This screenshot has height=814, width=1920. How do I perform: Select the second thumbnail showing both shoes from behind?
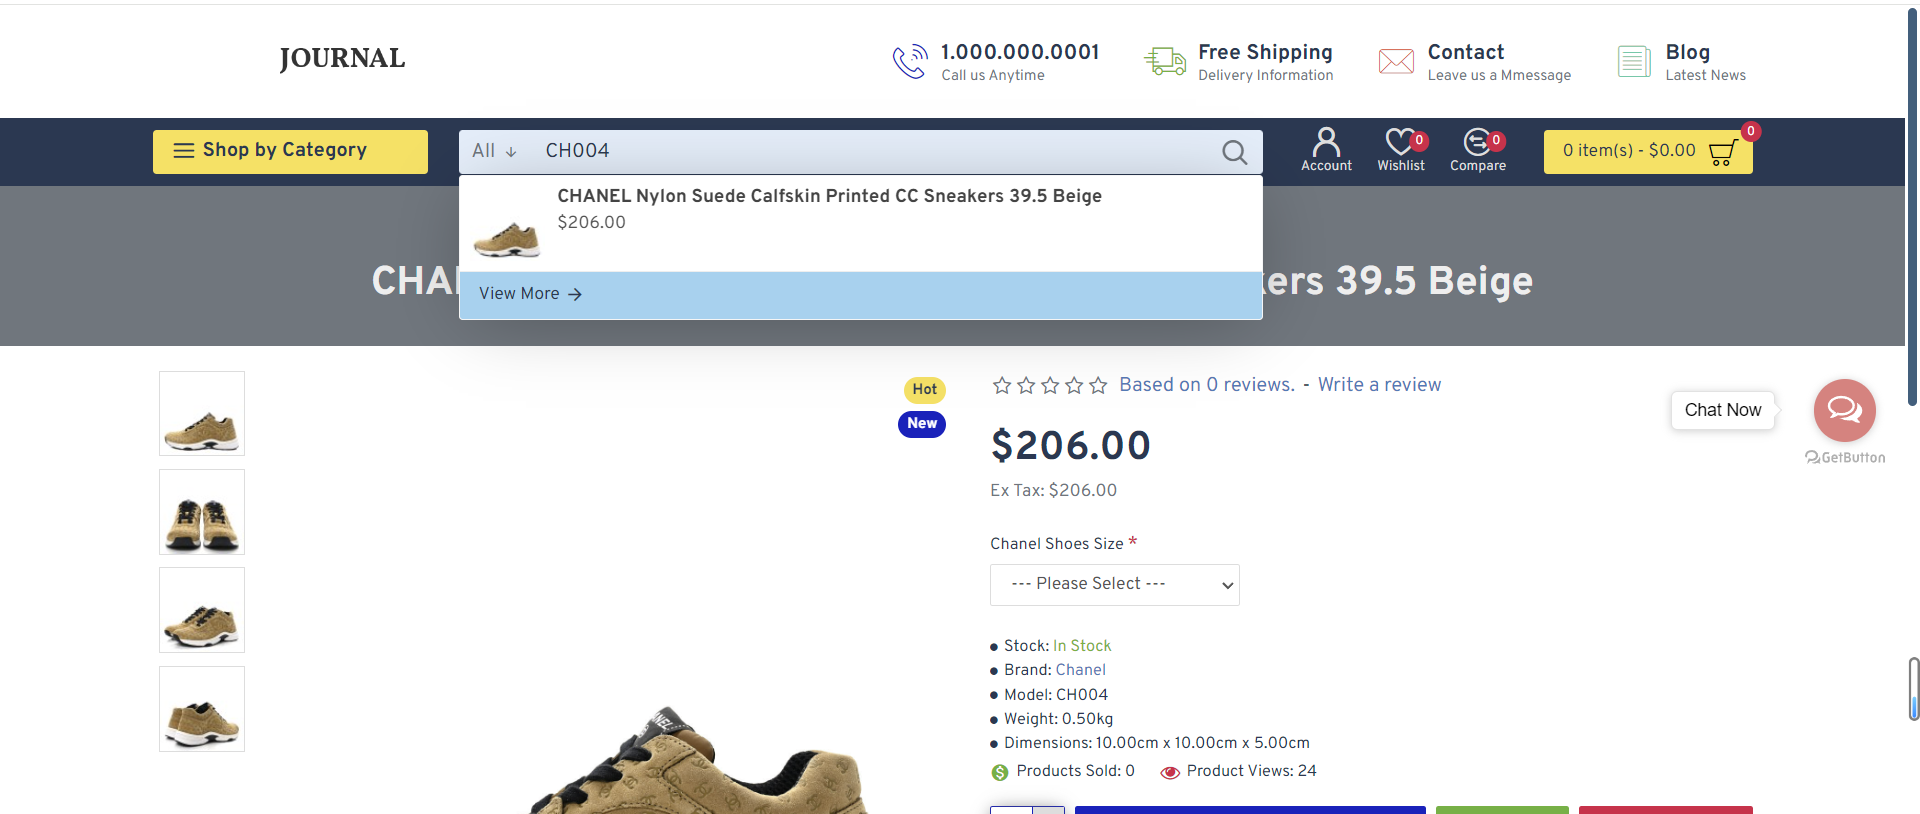pos(202,512)
